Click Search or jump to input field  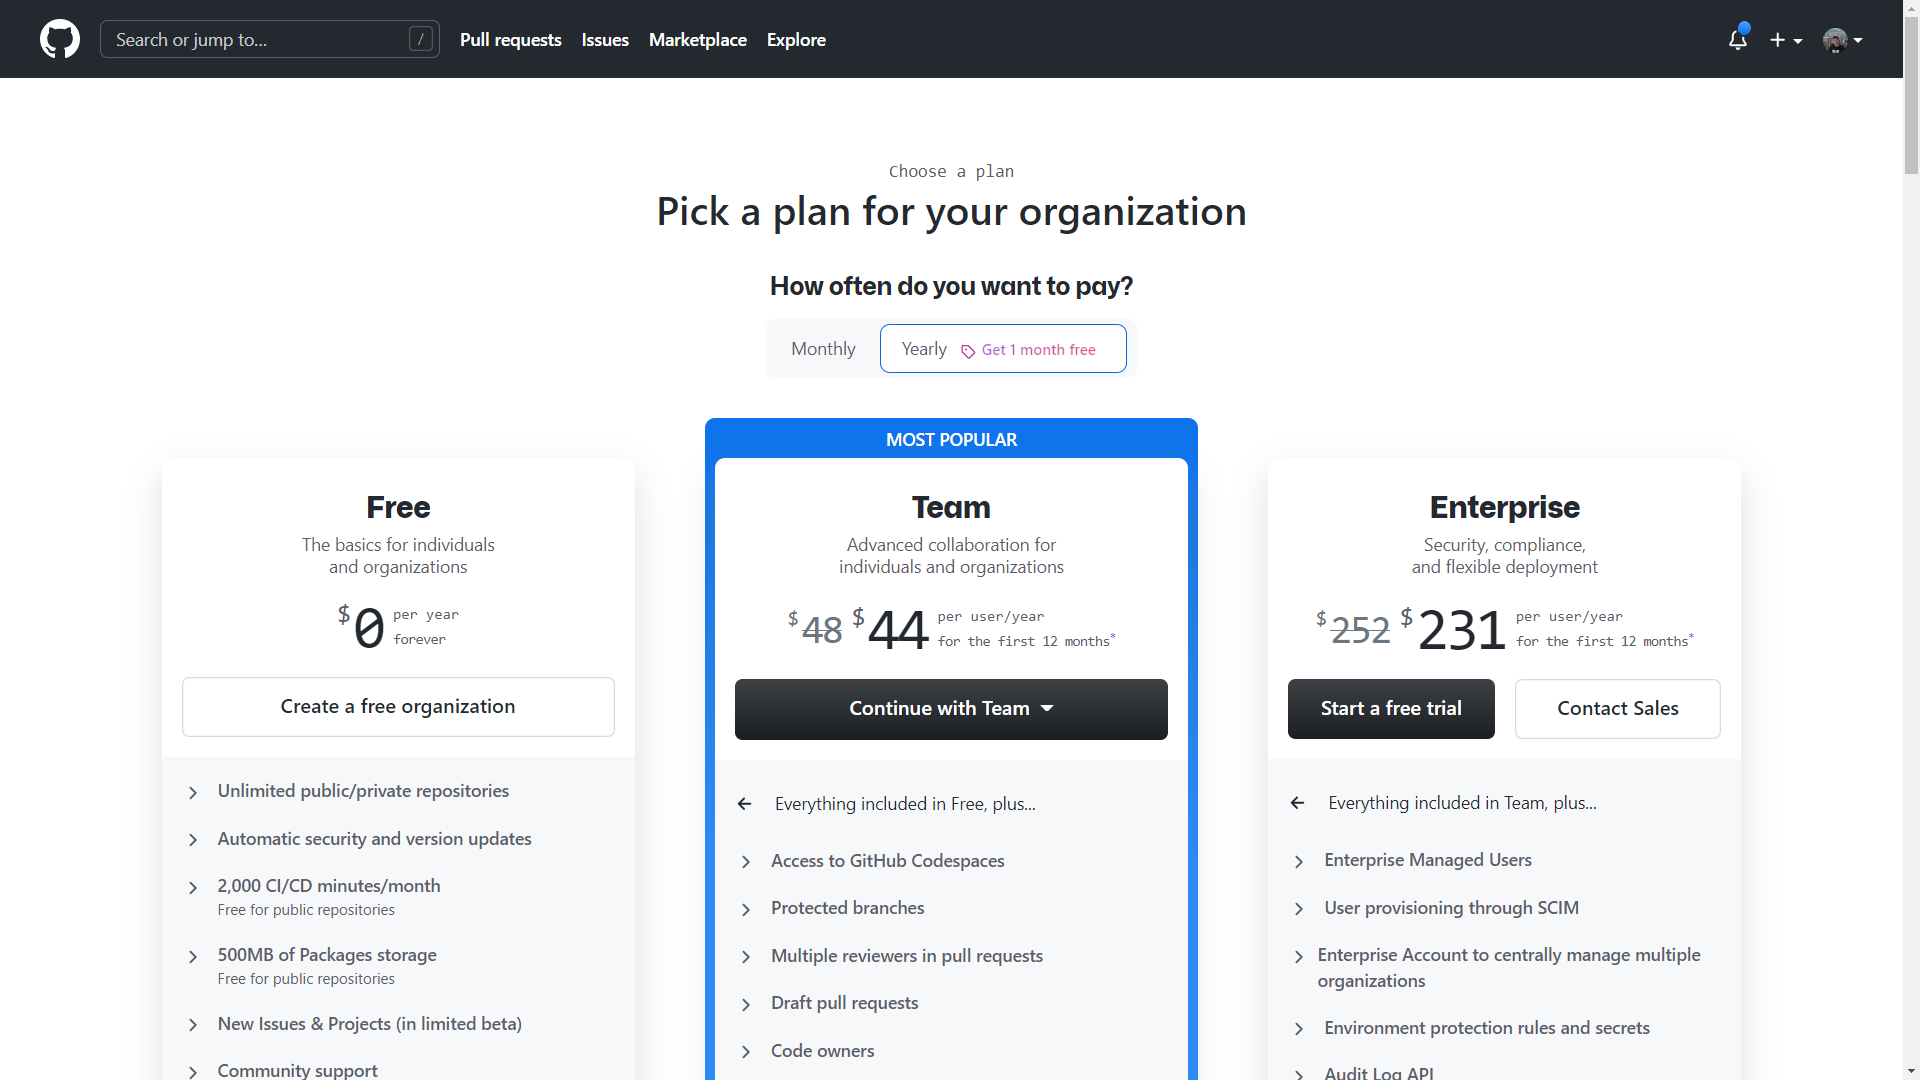[x=270, y=38]
